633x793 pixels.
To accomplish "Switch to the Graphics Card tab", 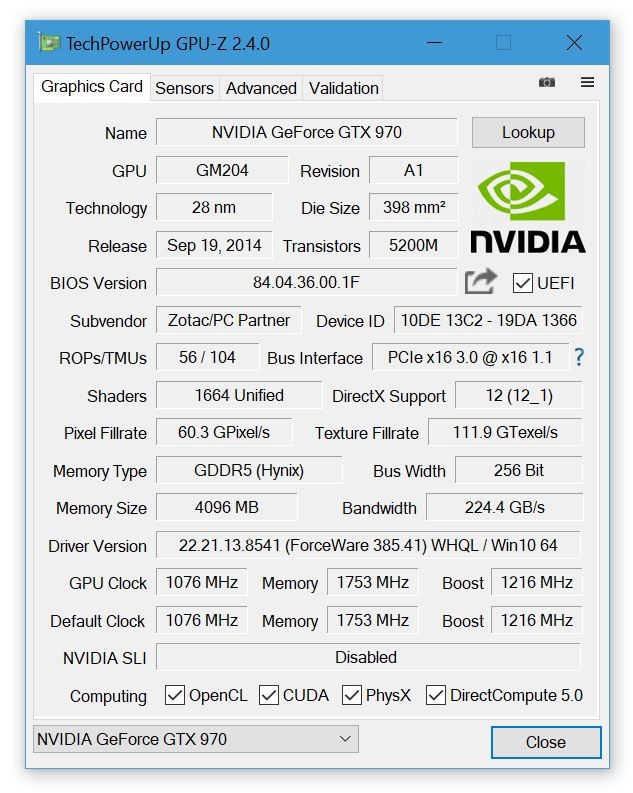I will pos(92,87).
